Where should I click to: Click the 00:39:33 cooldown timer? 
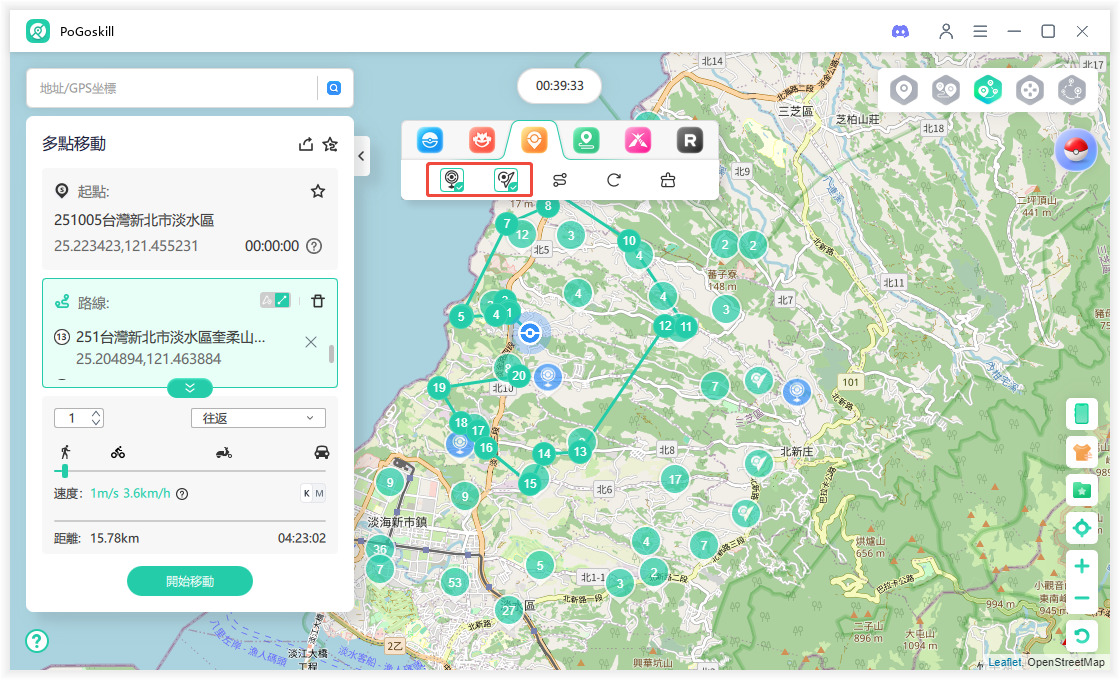click(559, 86)
